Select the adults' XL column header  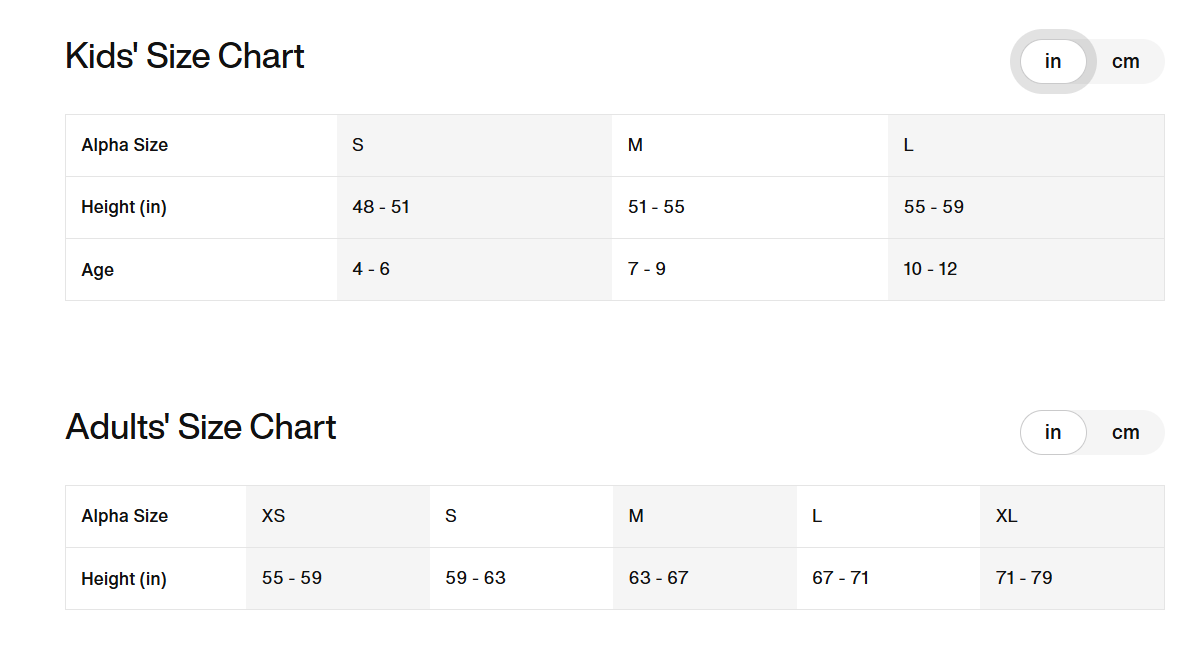[x=1072, y=516]
